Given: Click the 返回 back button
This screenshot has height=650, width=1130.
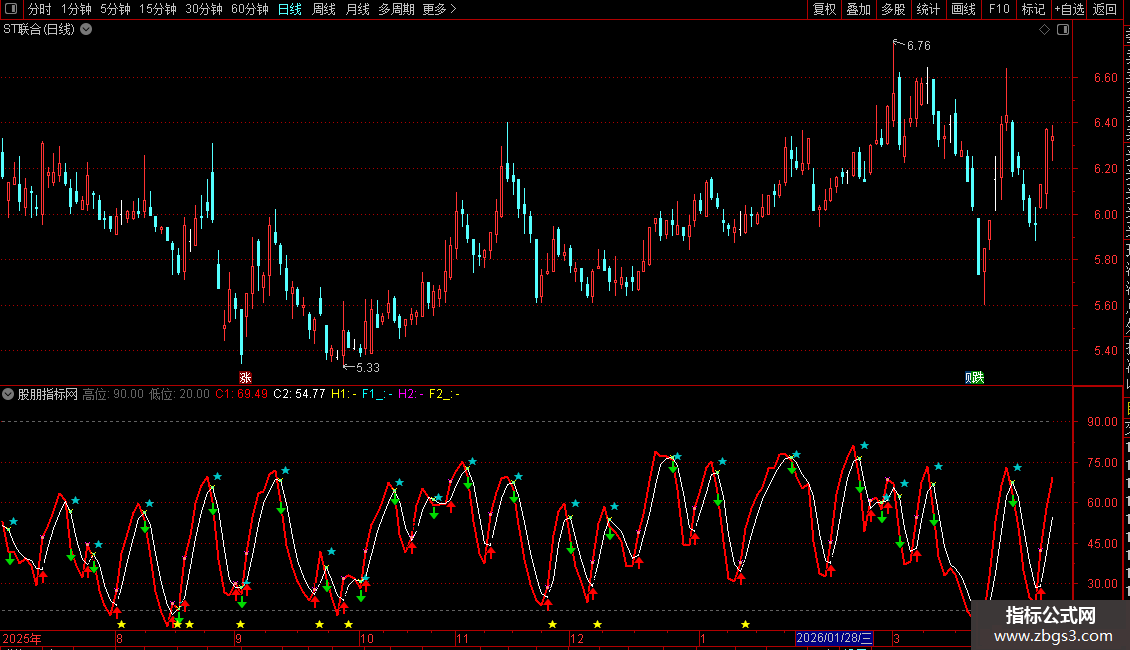Looking at the screenshot, I should click(1105, 9).
